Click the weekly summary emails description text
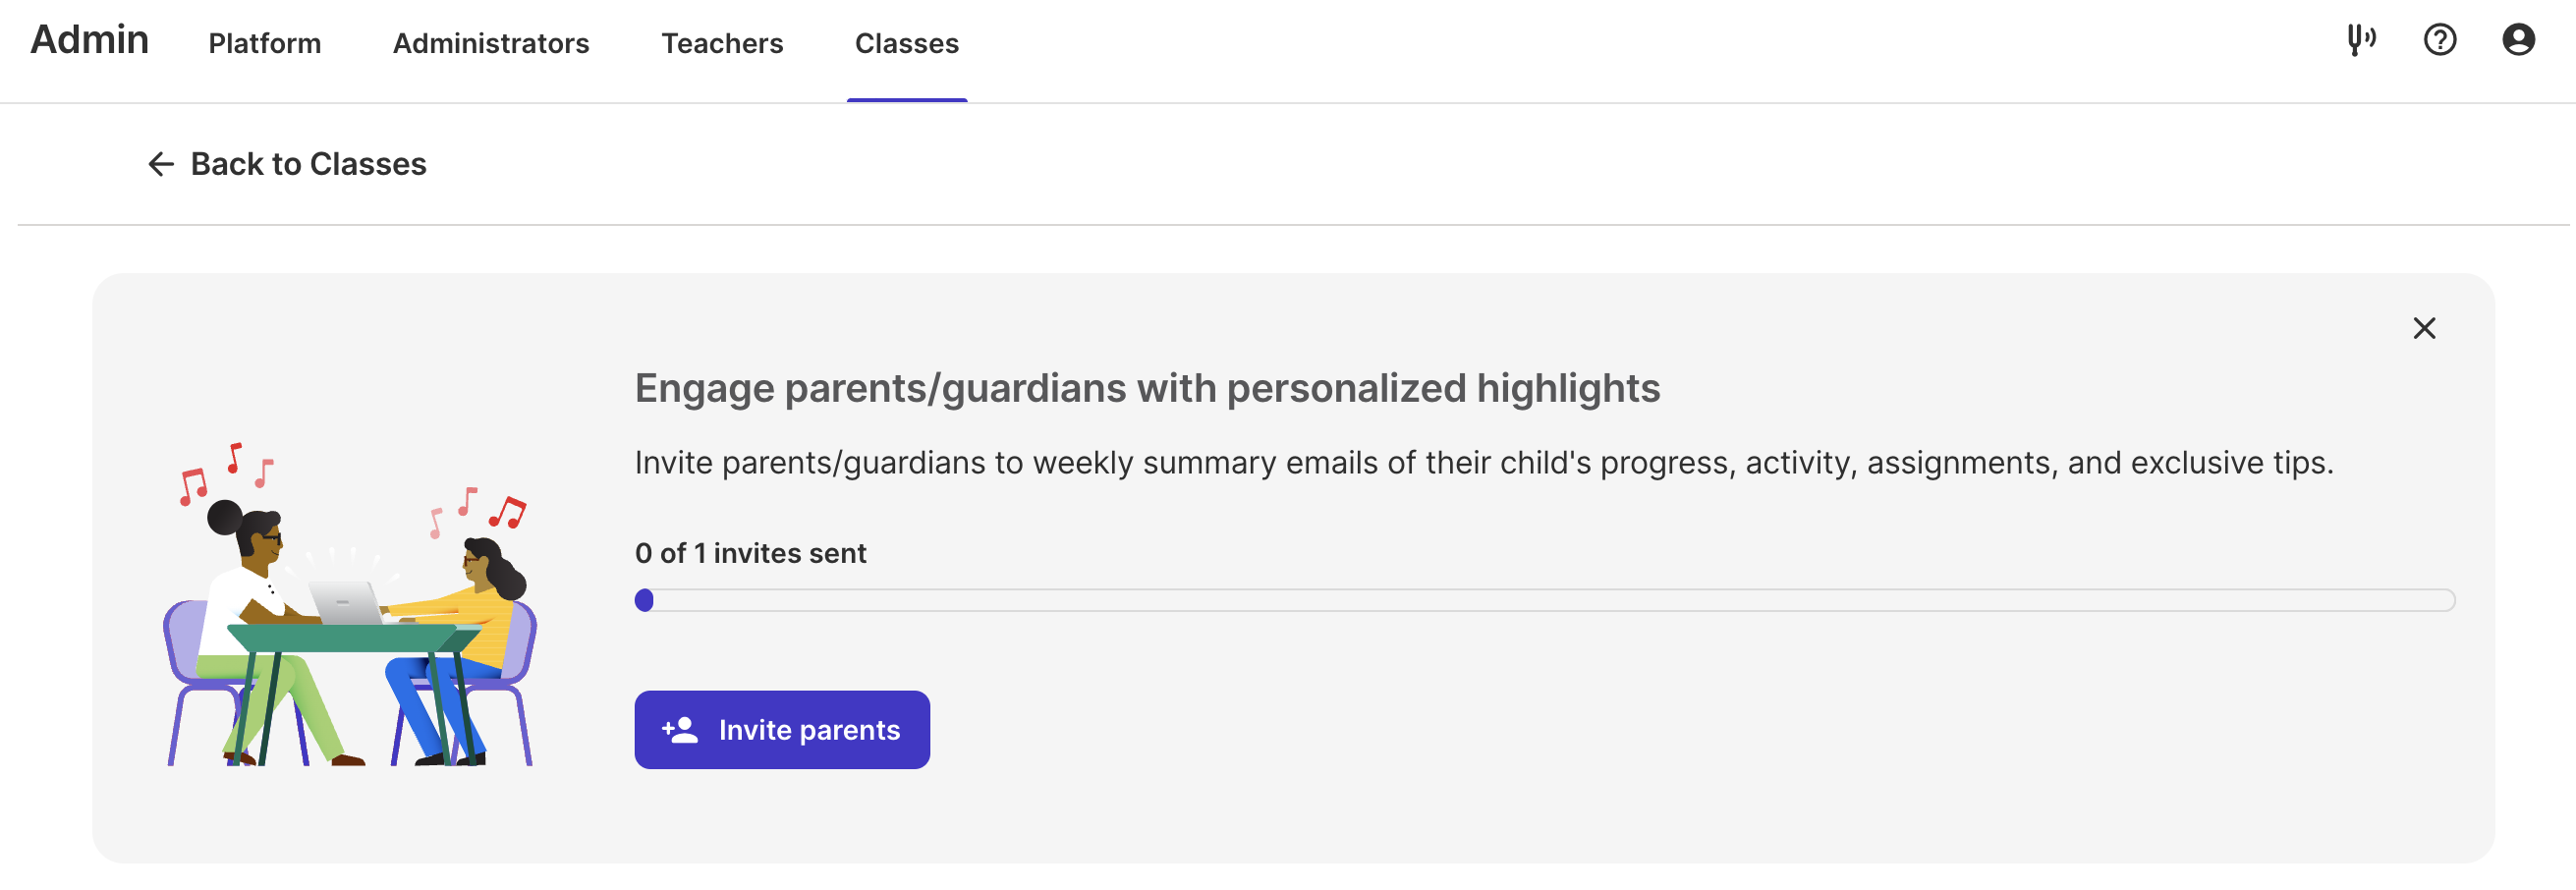This screenshot has height=890, width=2576. click(x=1483, y=463)
